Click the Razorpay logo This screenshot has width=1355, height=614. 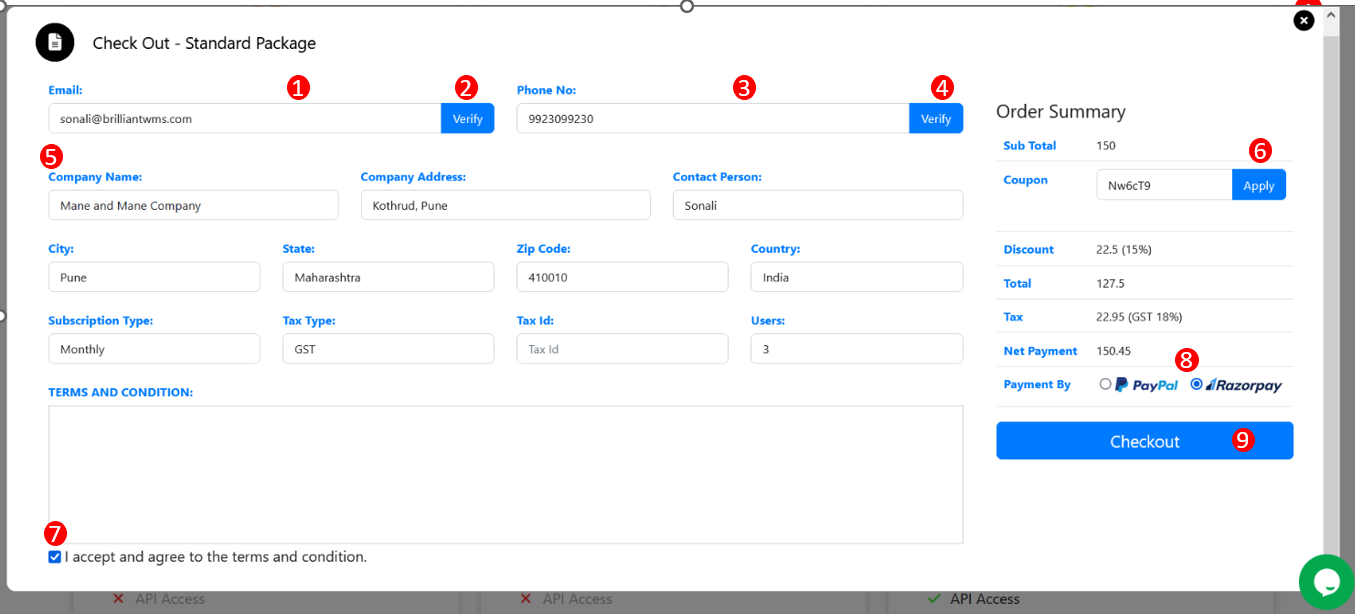coord(1243,385)
